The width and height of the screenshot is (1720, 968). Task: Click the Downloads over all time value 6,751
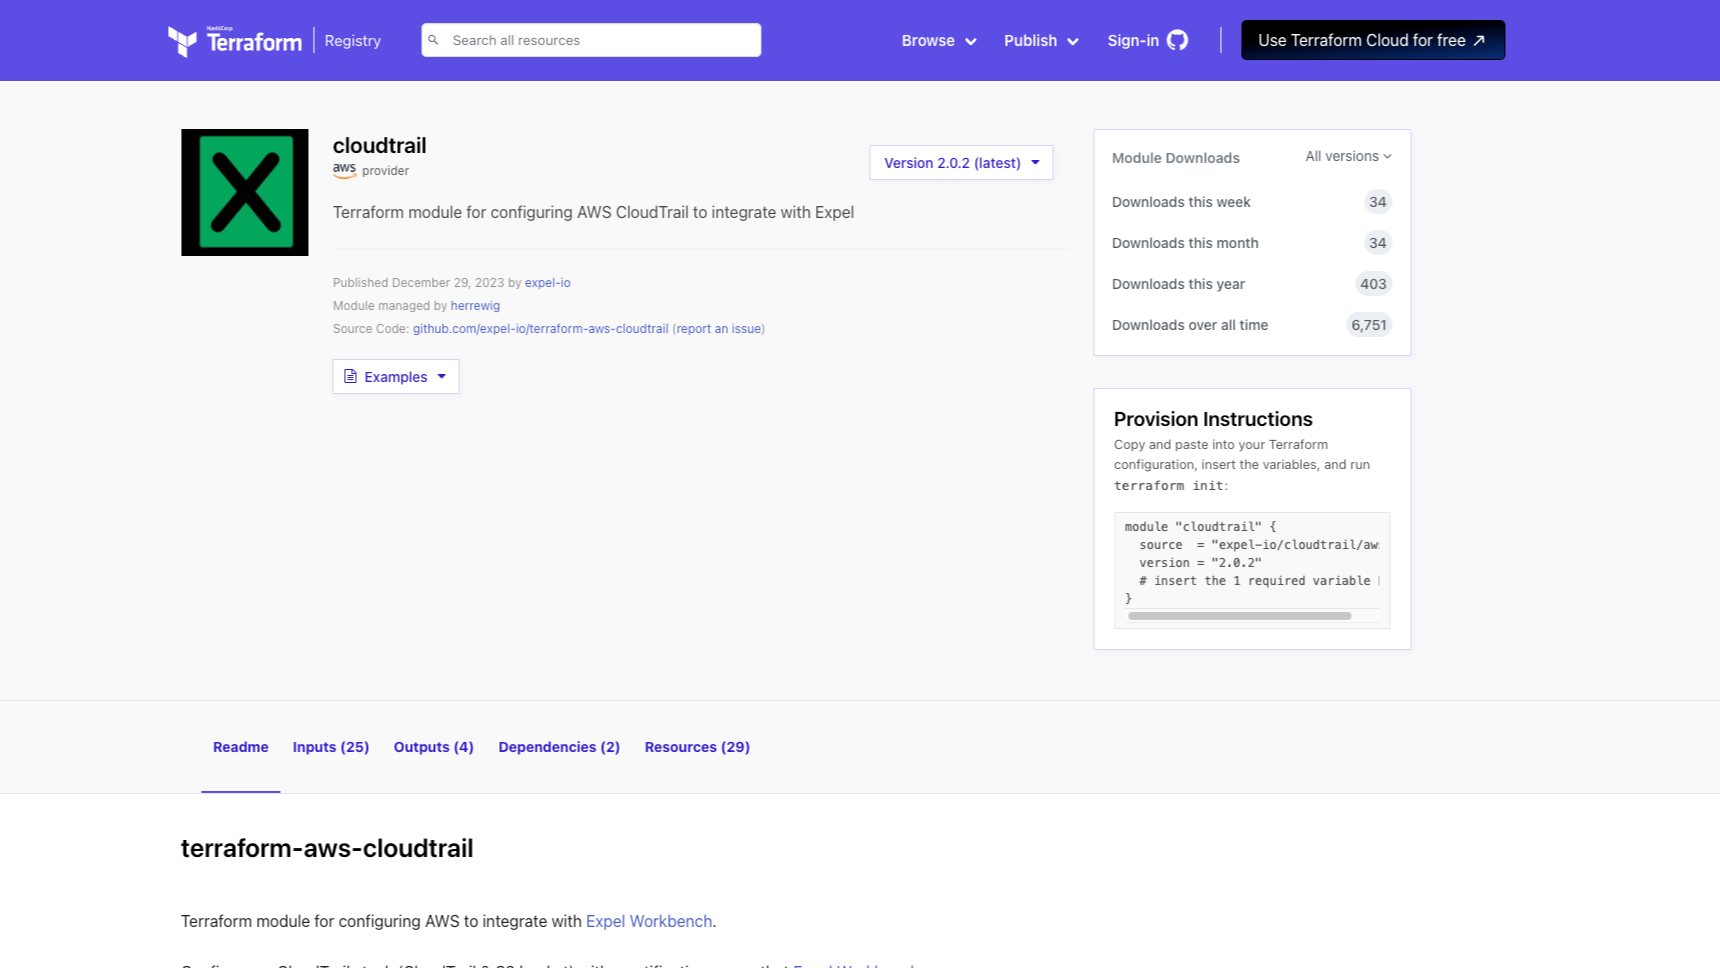pyautogui.click(x=1369, y=325)
